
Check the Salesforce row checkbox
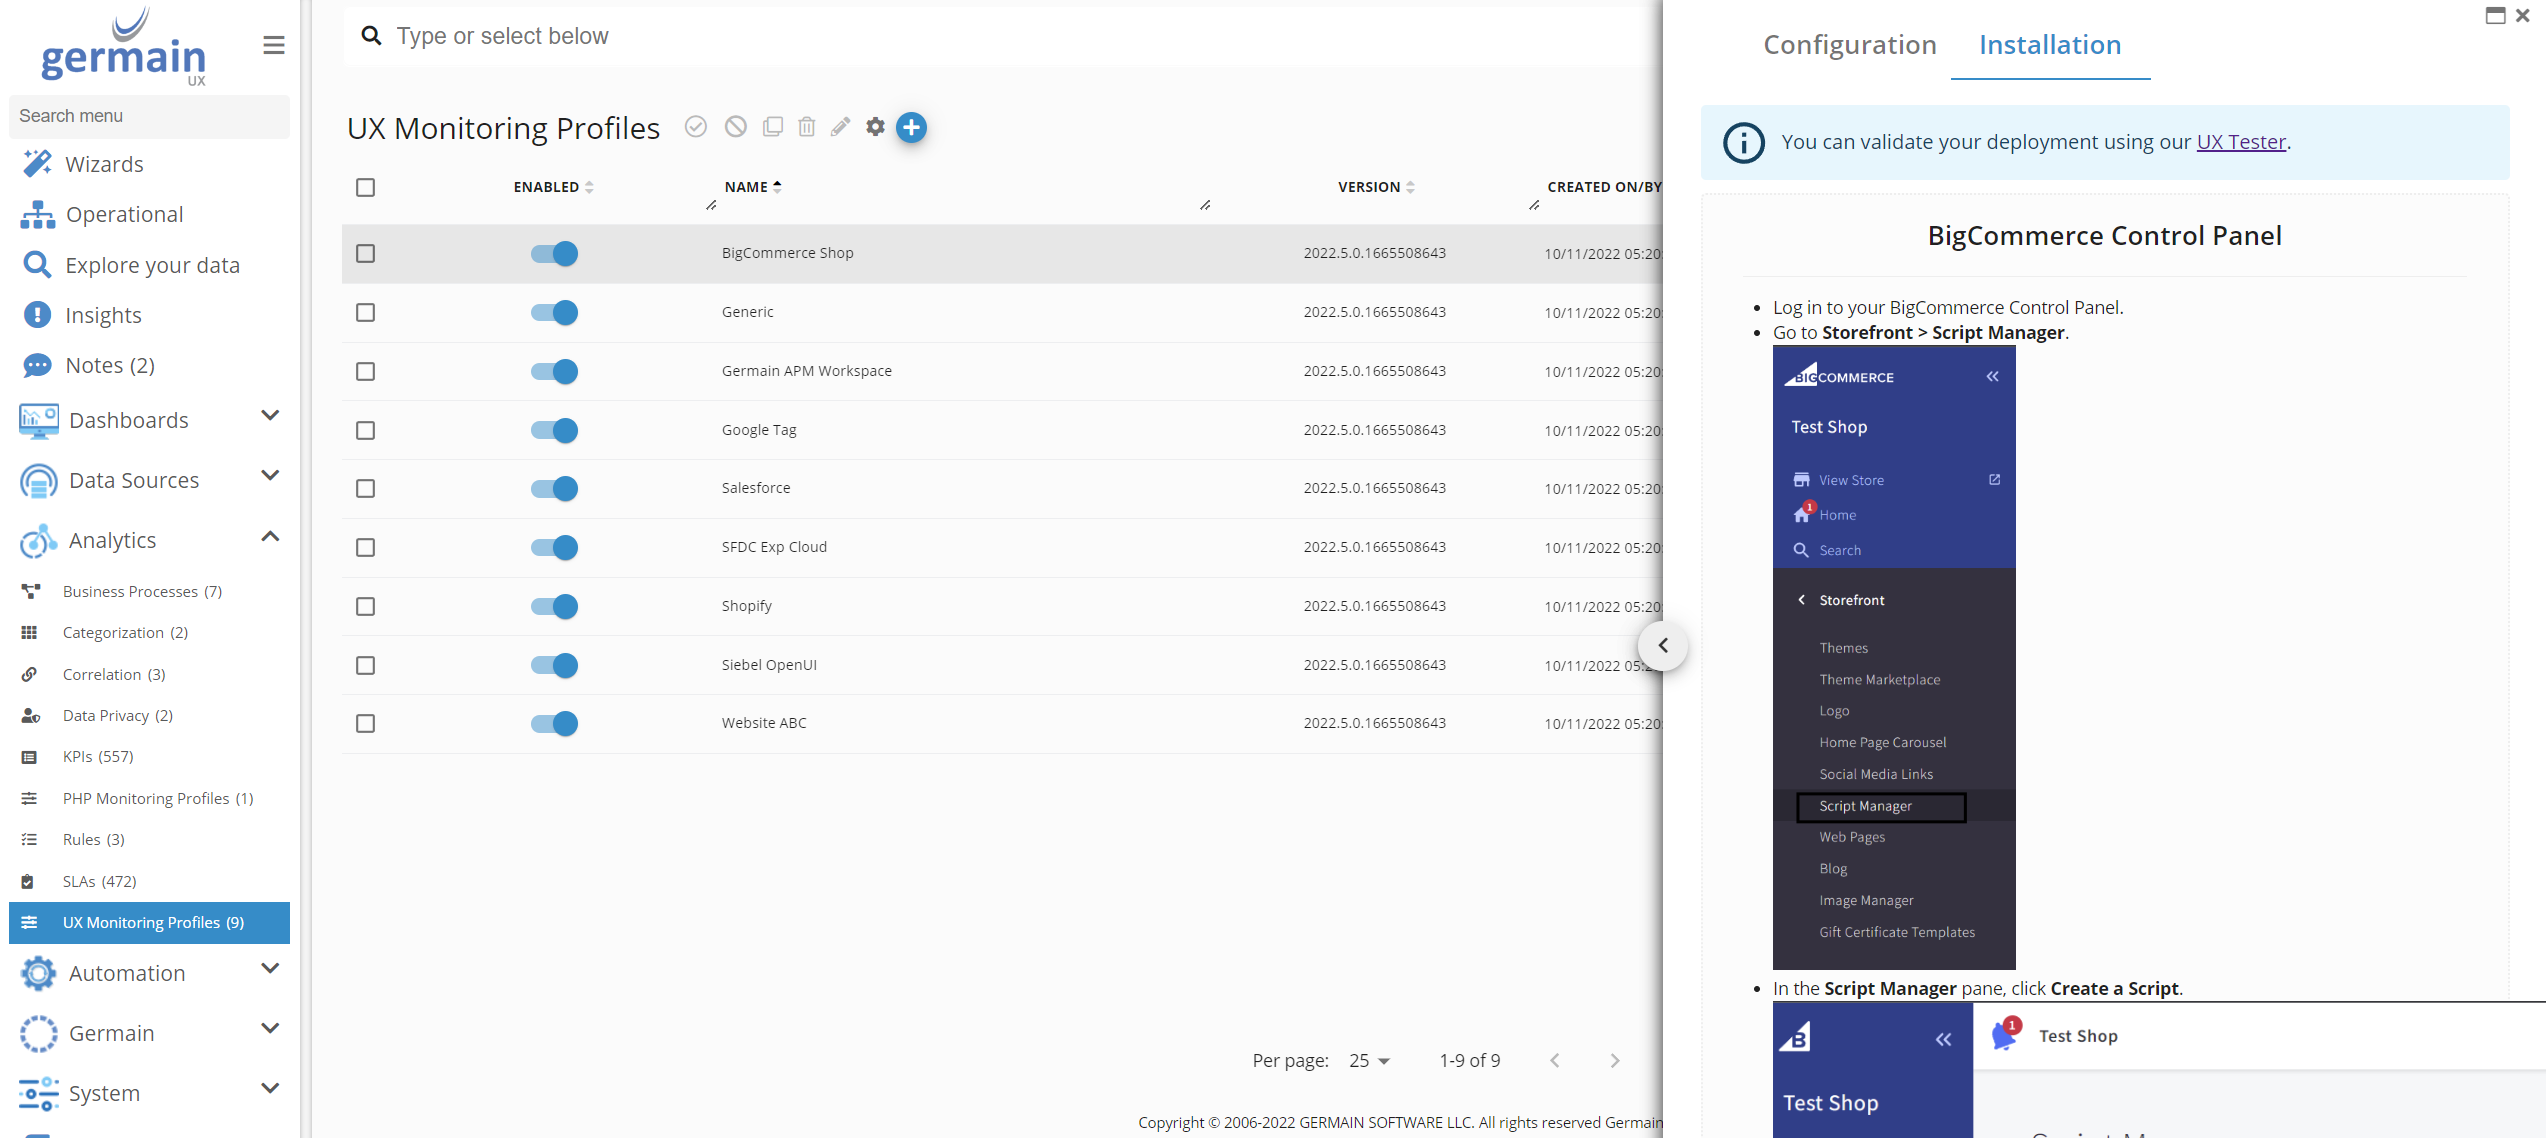coord(366,488)
